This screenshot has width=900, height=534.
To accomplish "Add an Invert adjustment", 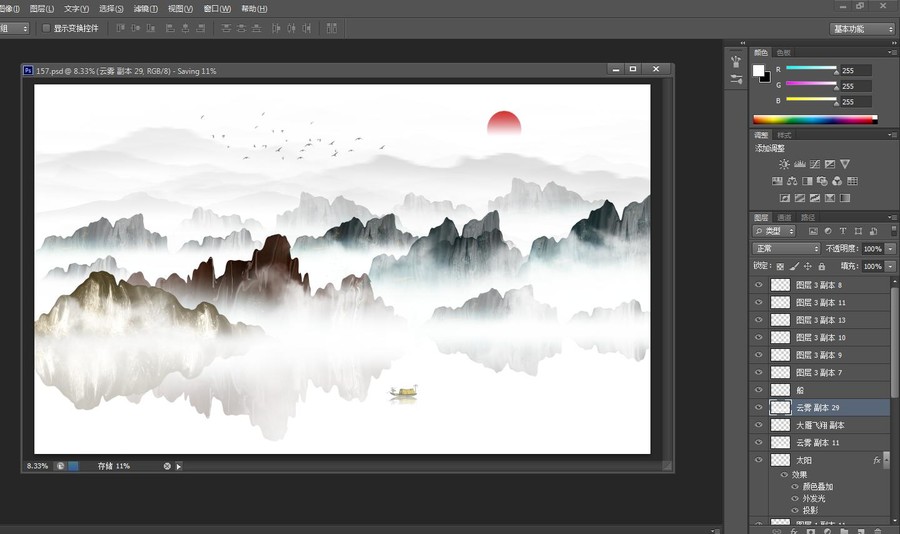I will tap(785, 198).
